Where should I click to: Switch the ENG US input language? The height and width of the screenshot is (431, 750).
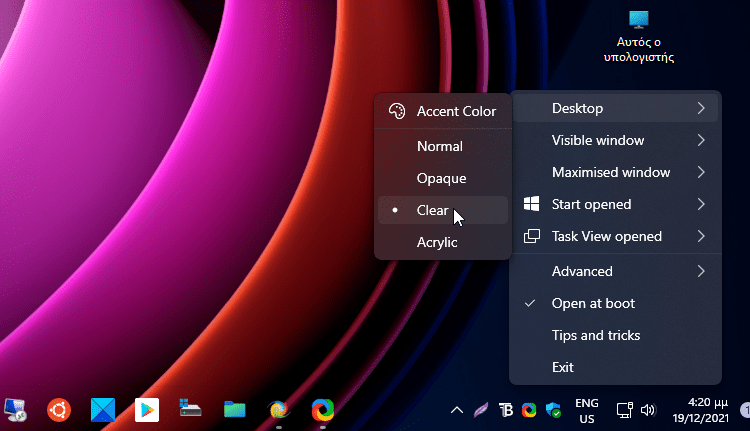[587, 410]
